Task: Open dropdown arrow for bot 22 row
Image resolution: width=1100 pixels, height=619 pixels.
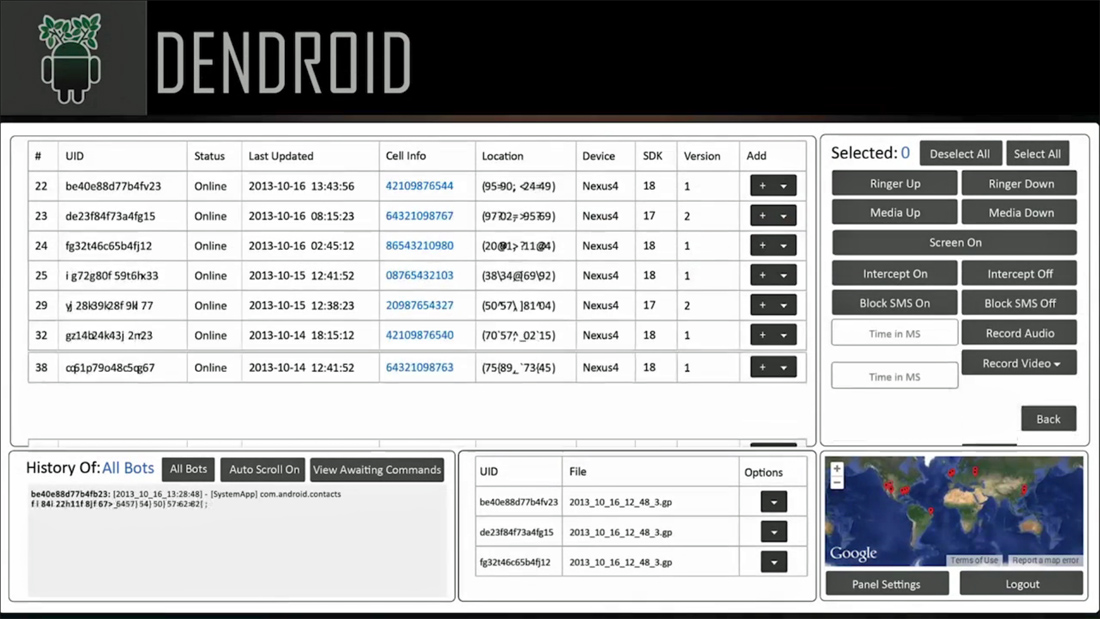Action: tap(784, 186)
